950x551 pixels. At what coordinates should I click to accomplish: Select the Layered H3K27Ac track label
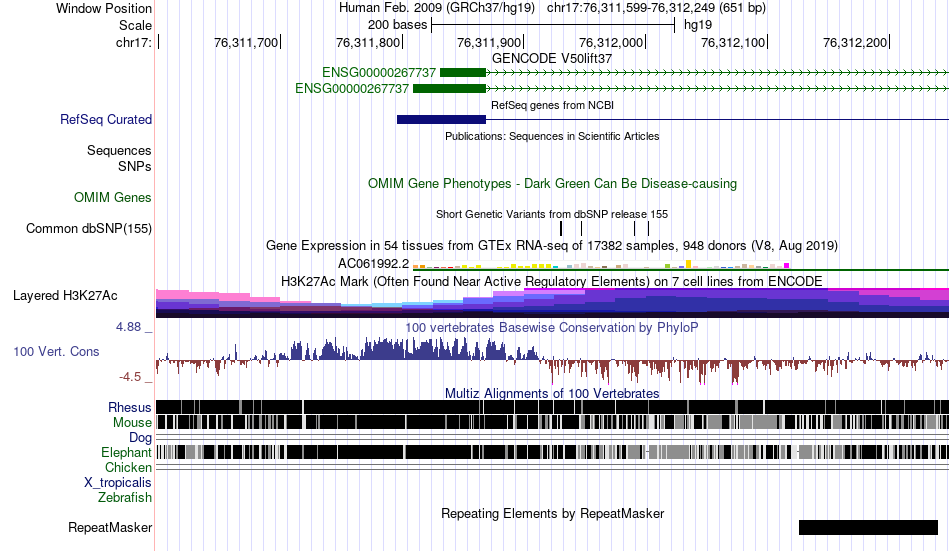[65, 296]
